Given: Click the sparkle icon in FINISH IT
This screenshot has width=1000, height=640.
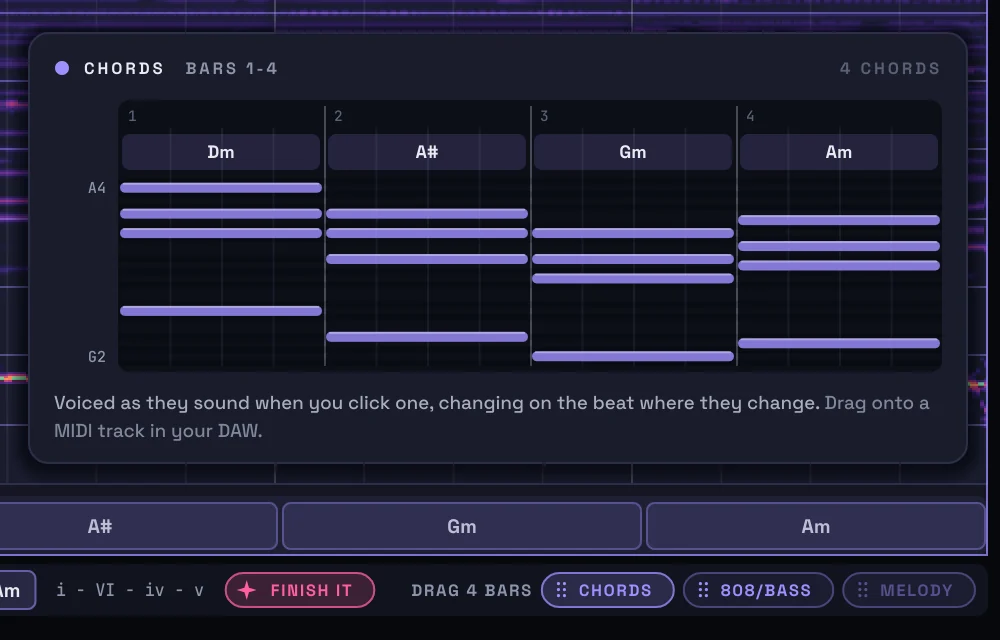Looking at the screenshot, I should coord(247,590).
